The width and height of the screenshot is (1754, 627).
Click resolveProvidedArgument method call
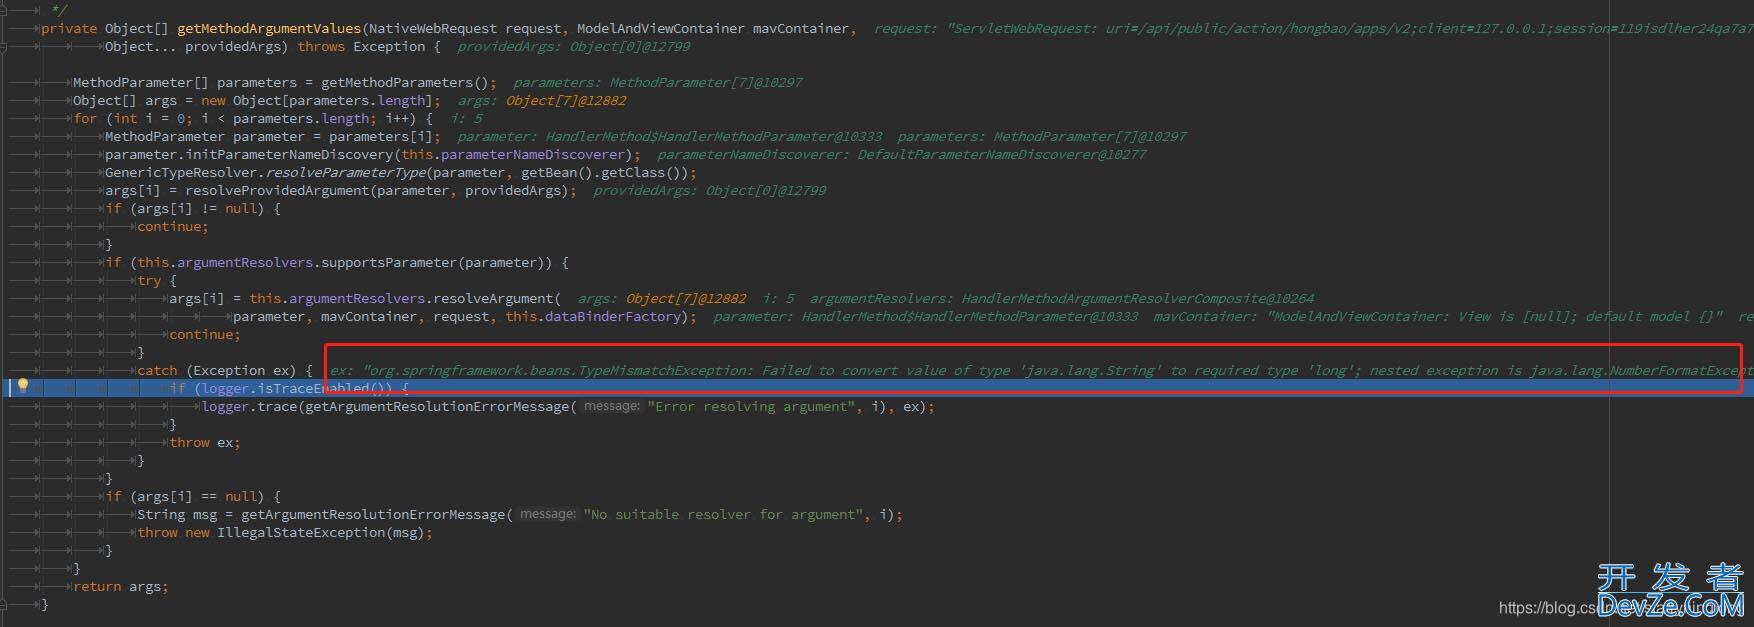277,191
